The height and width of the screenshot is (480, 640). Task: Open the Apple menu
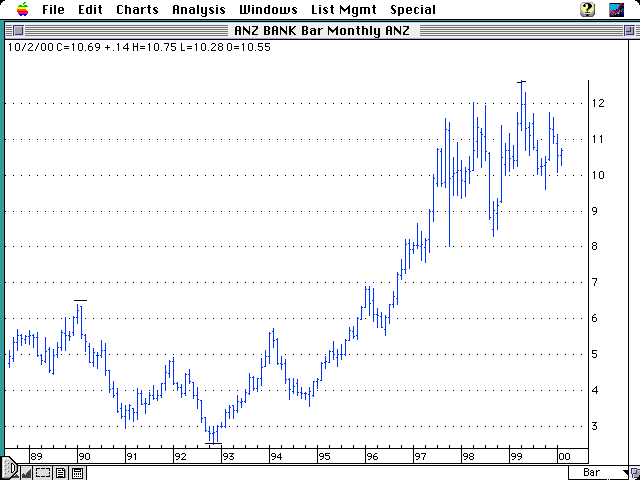point(23,9)
